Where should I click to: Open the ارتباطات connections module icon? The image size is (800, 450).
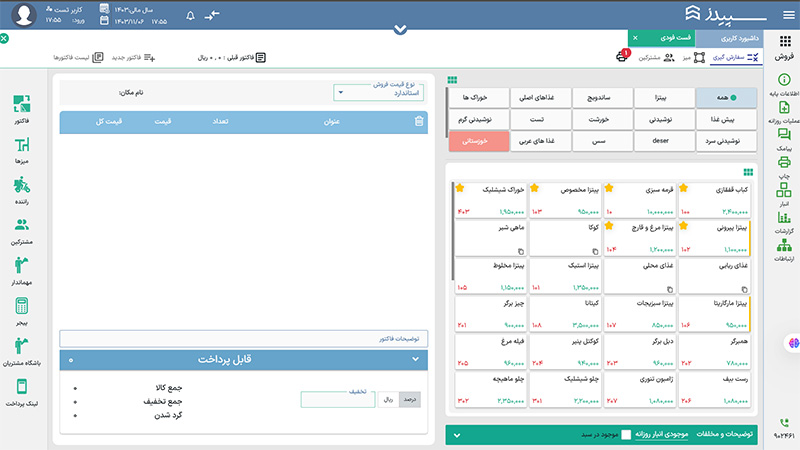click(784, 245)
